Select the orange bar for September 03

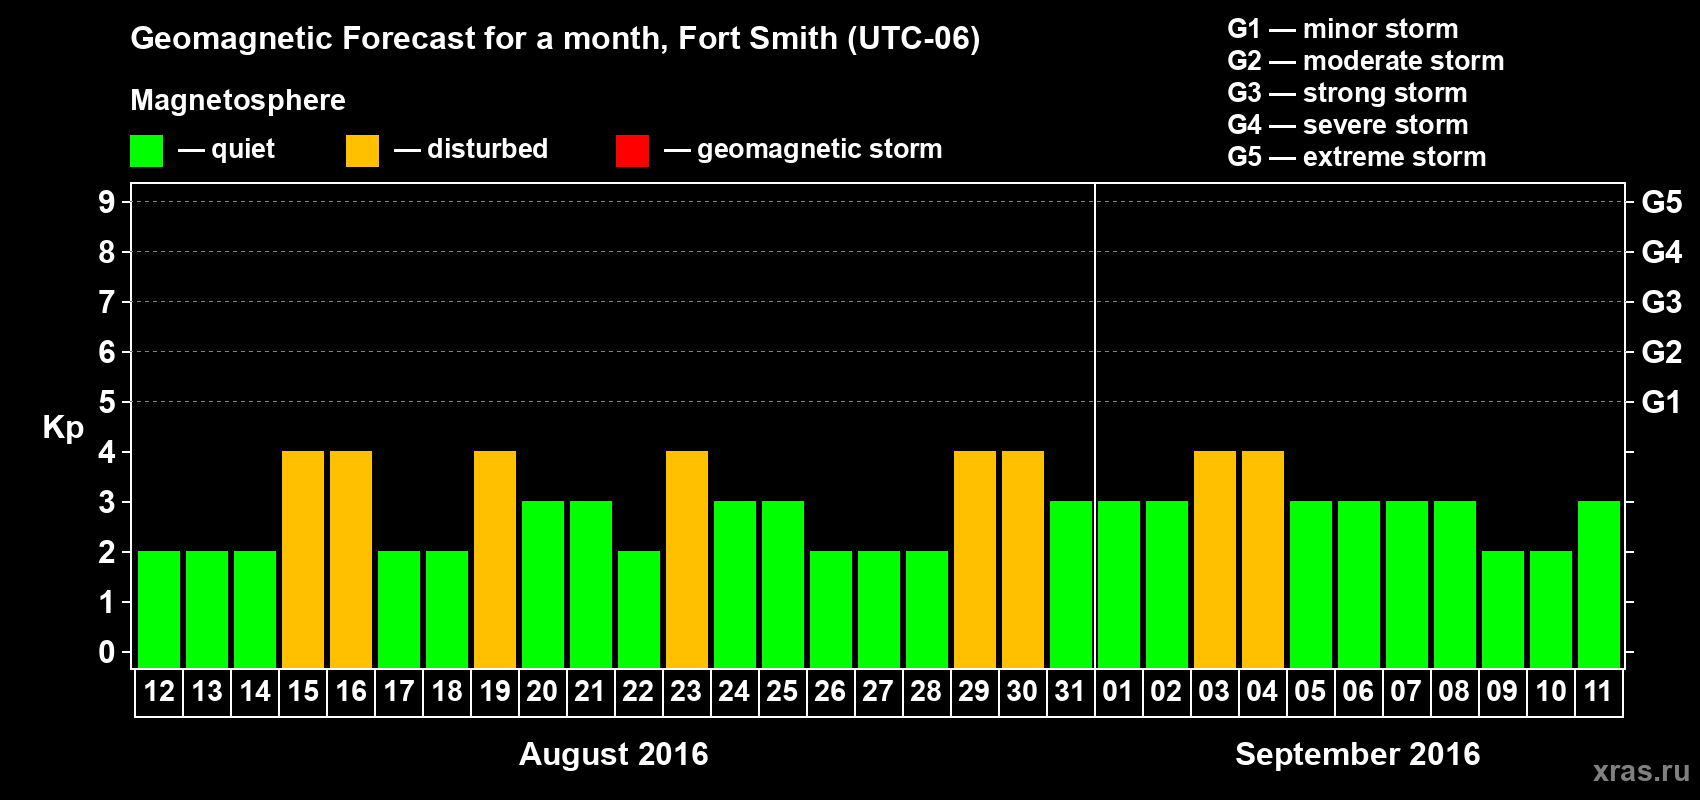(x=1215, y=559)
